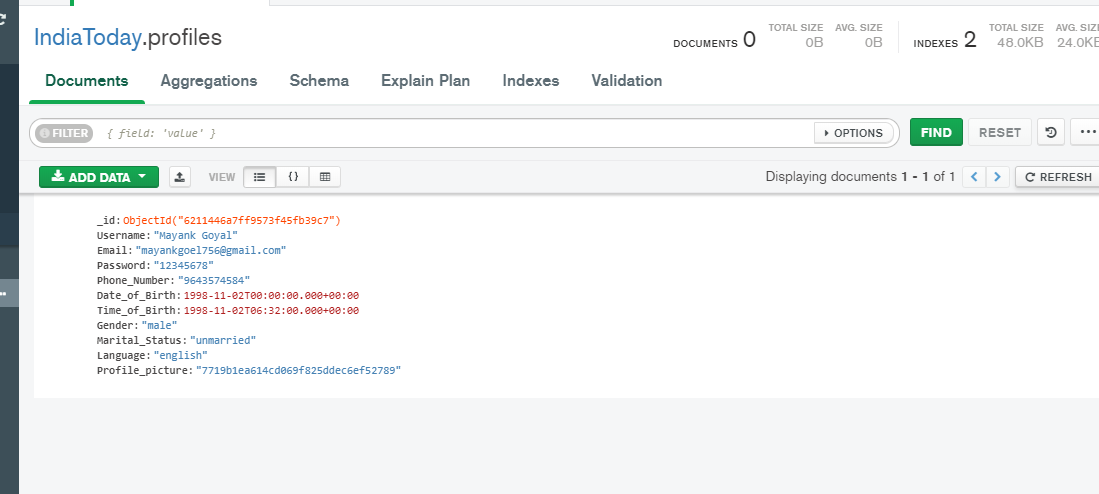Switch to table view
Screen dimensions: 1099x494
325,177
